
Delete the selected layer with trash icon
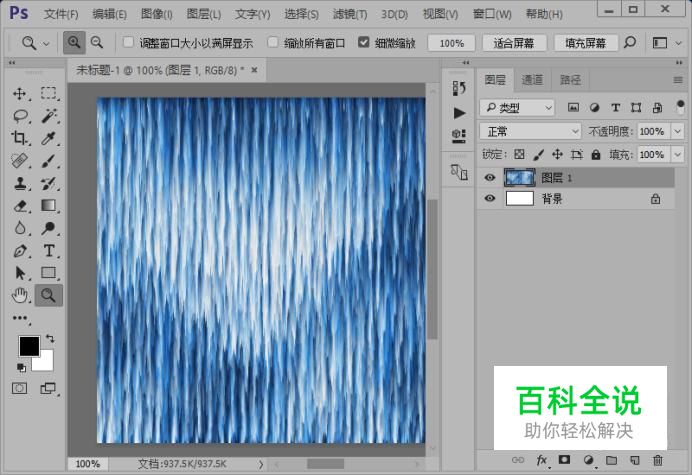click(658, 460)
